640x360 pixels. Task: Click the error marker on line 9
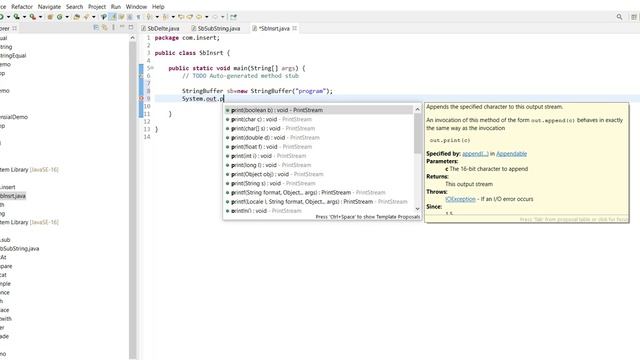pos(141,98)
